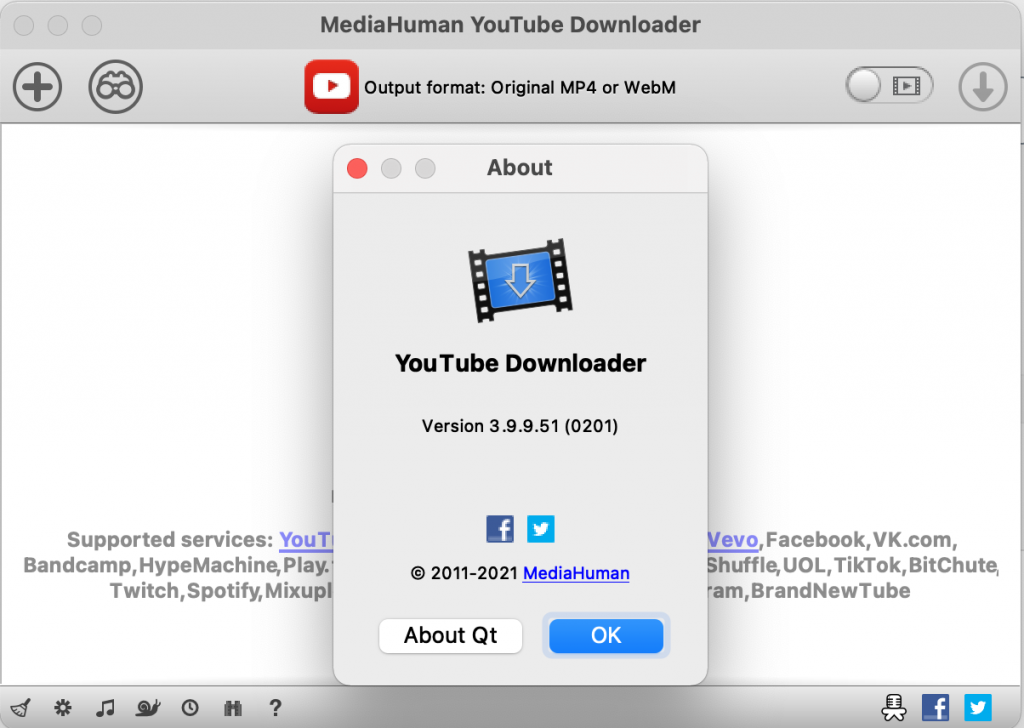The width and height of the screenshot is (1024, 728).
Task: Click the About Qt button
Action: point(451,635)
